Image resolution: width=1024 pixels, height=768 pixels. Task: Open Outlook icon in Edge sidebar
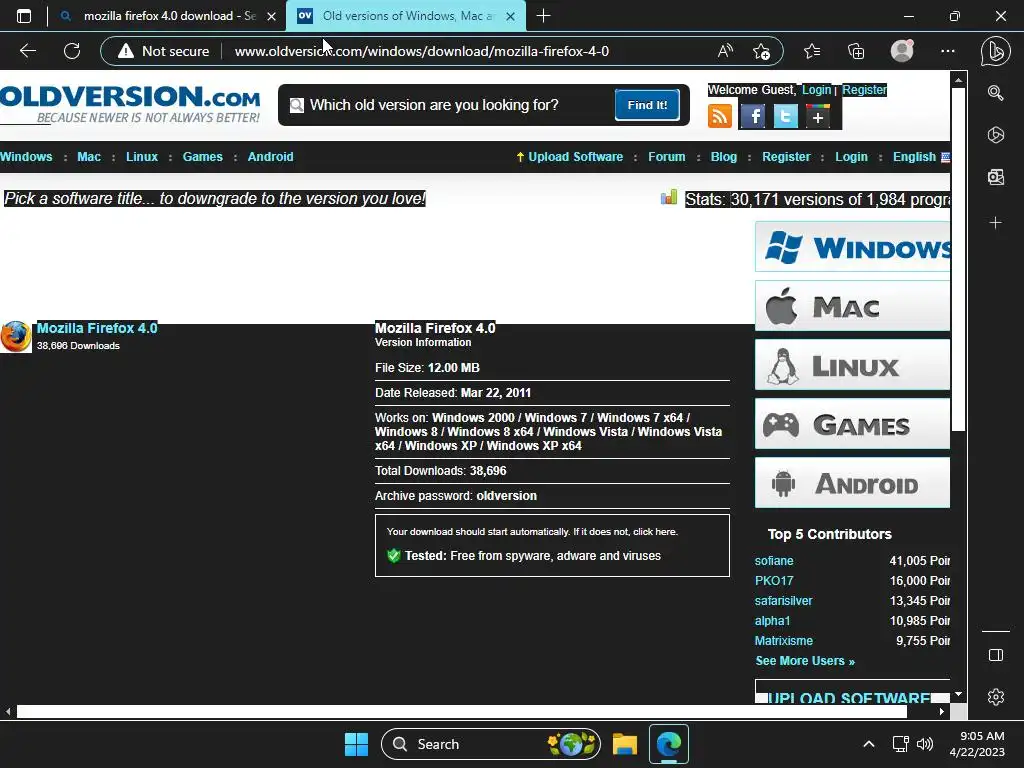point(995,177)
